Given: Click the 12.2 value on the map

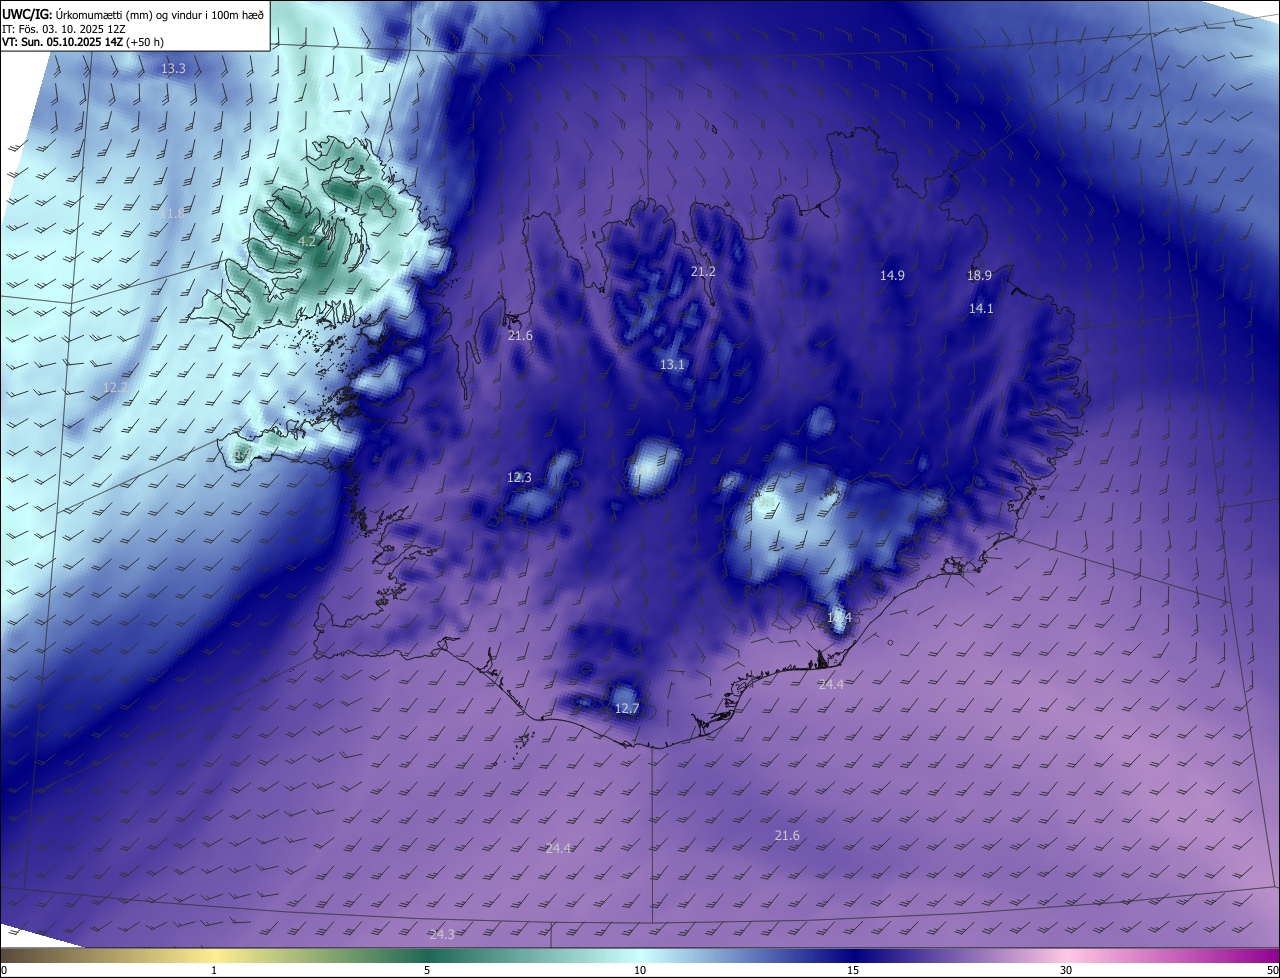Looking at the screenshot, I should pyautogui.click(x=116, y=387).
